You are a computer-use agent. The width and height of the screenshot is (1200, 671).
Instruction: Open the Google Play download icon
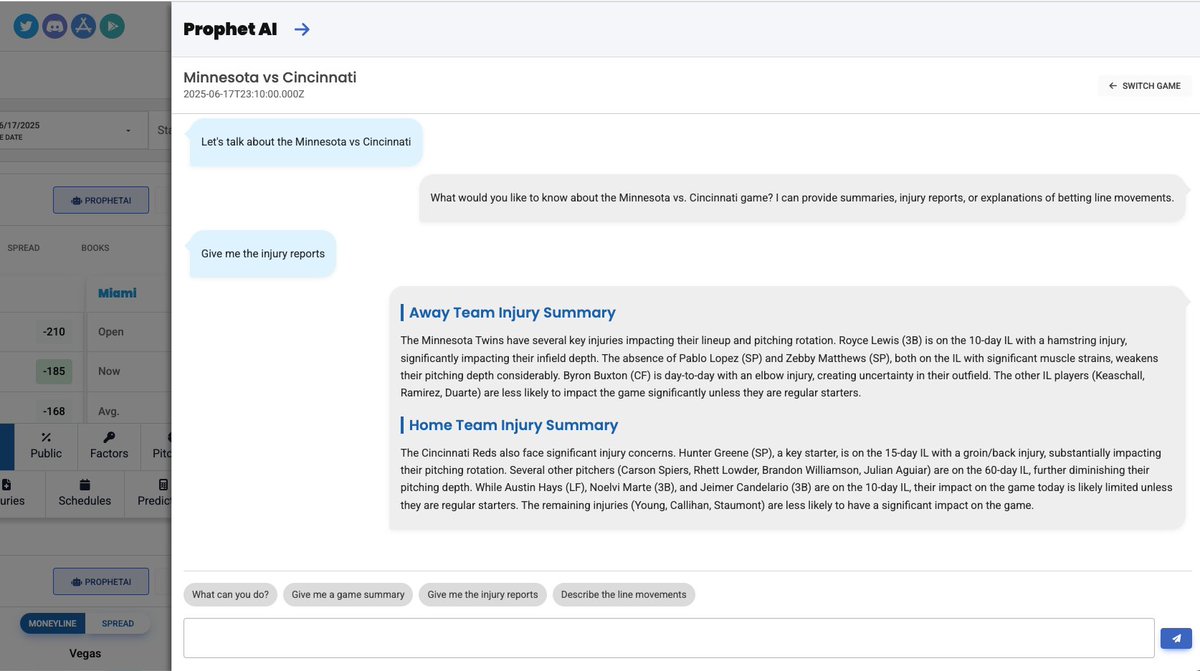pos(112,26)
